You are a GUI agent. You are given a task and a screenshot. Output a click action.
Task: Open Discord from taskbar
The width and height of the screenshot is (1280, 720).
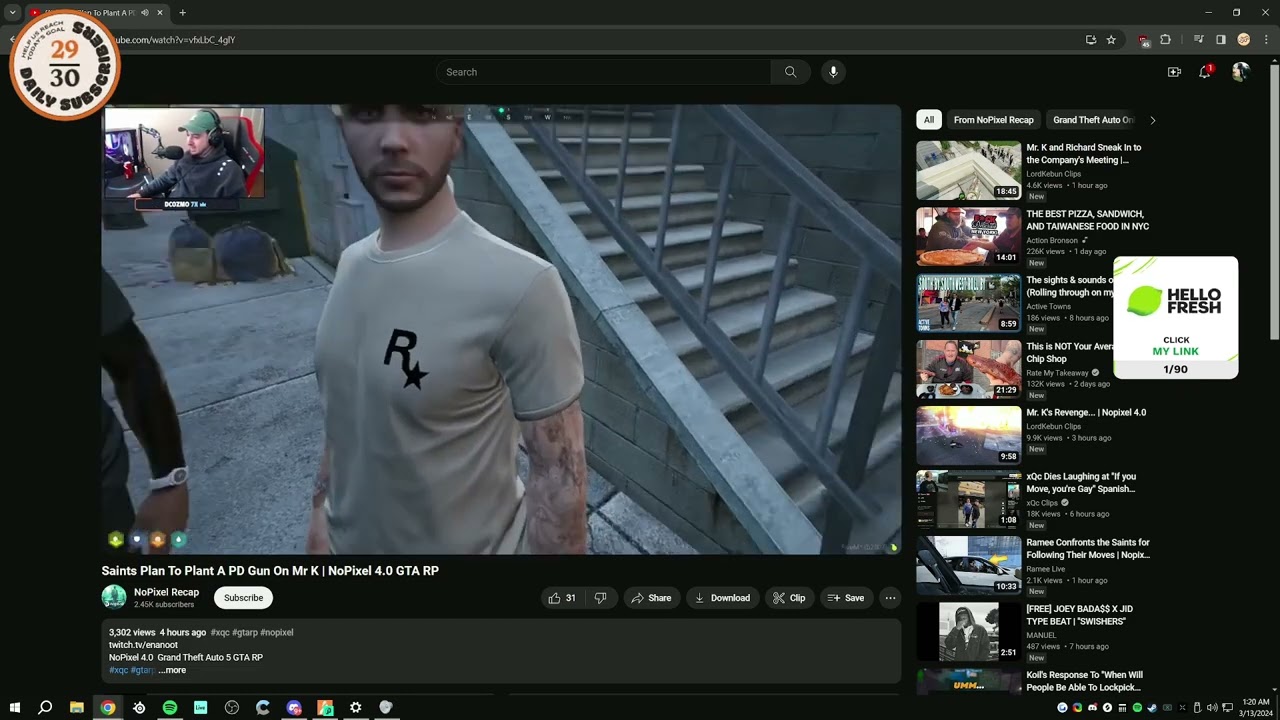click(294, 707)
